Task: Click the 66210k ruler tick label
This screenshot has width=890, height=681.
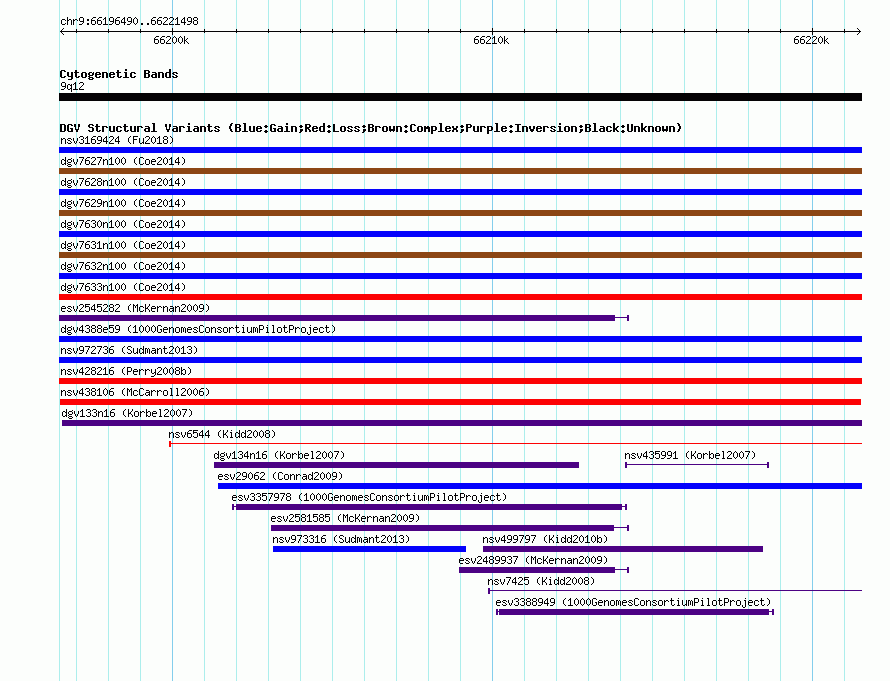Action: 491,40
